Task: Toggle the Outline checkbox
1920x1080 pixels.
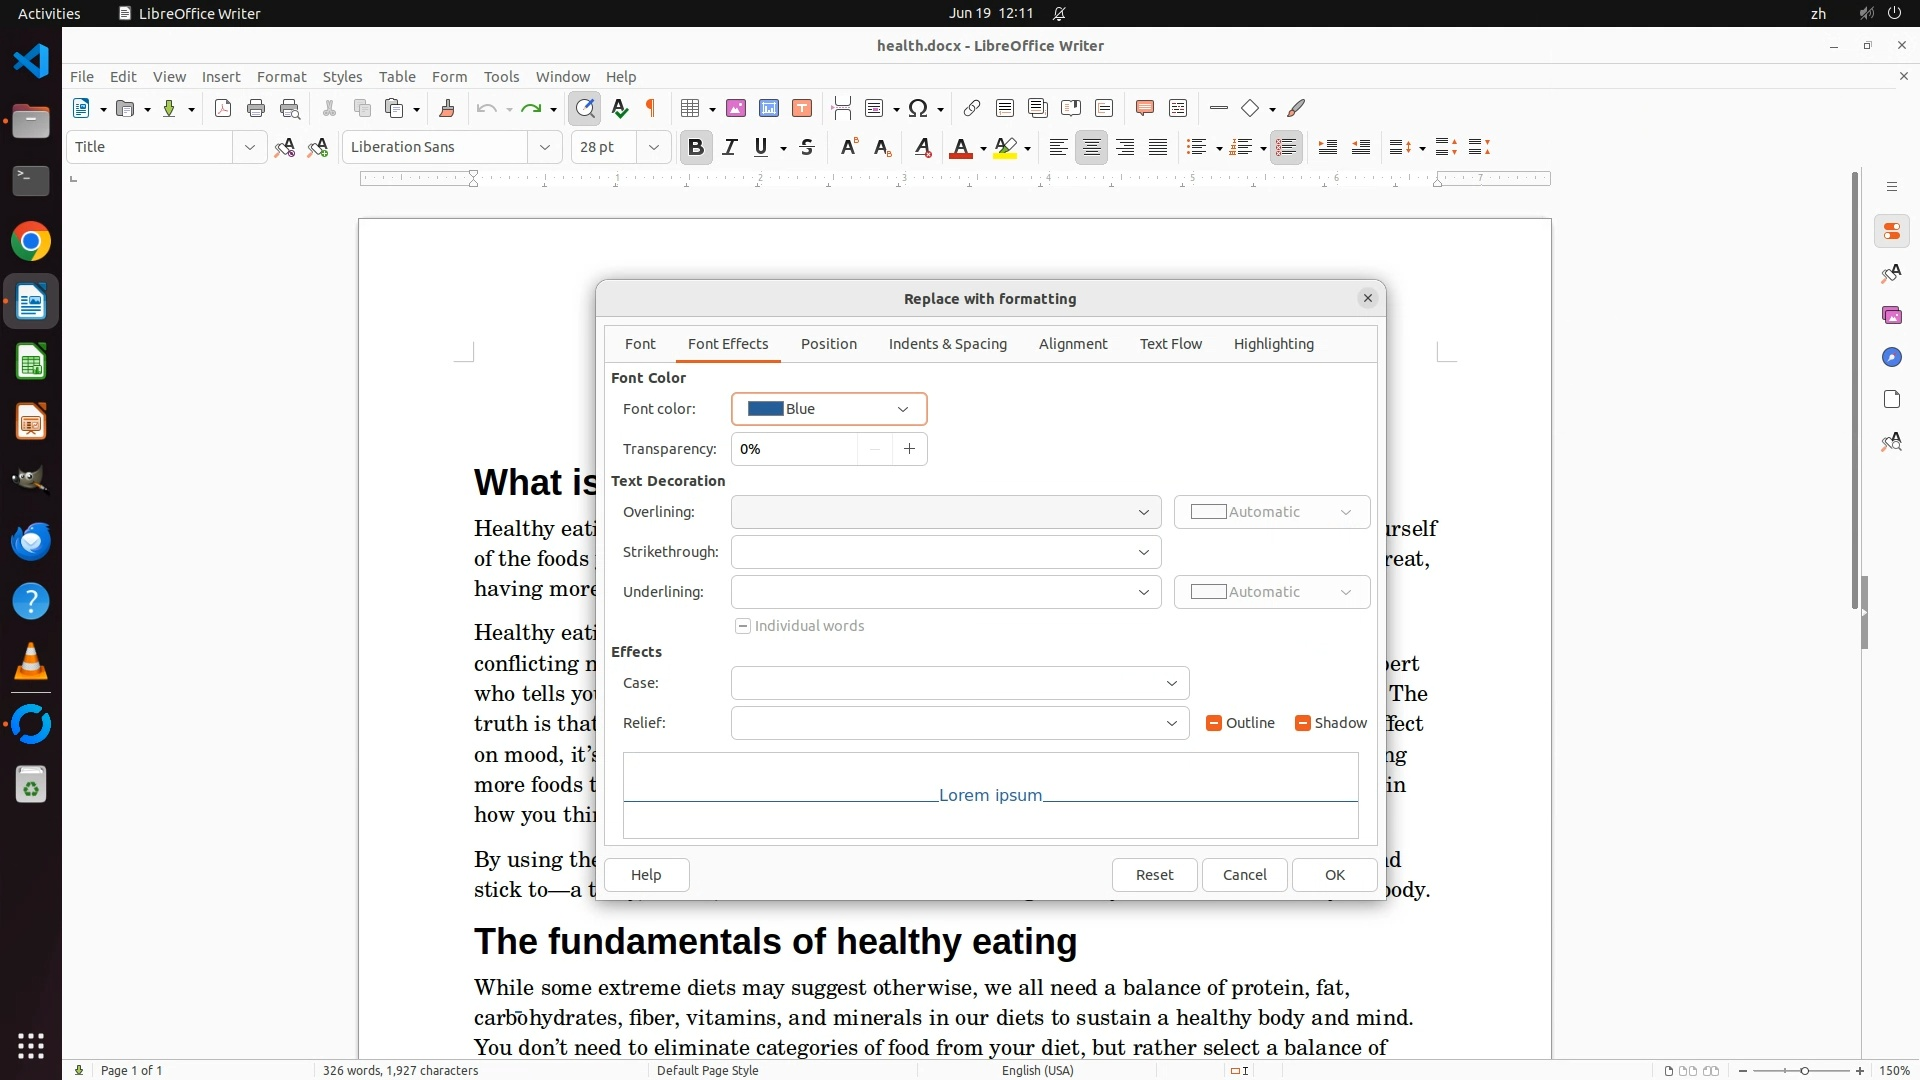Action: click(1214, 723)
